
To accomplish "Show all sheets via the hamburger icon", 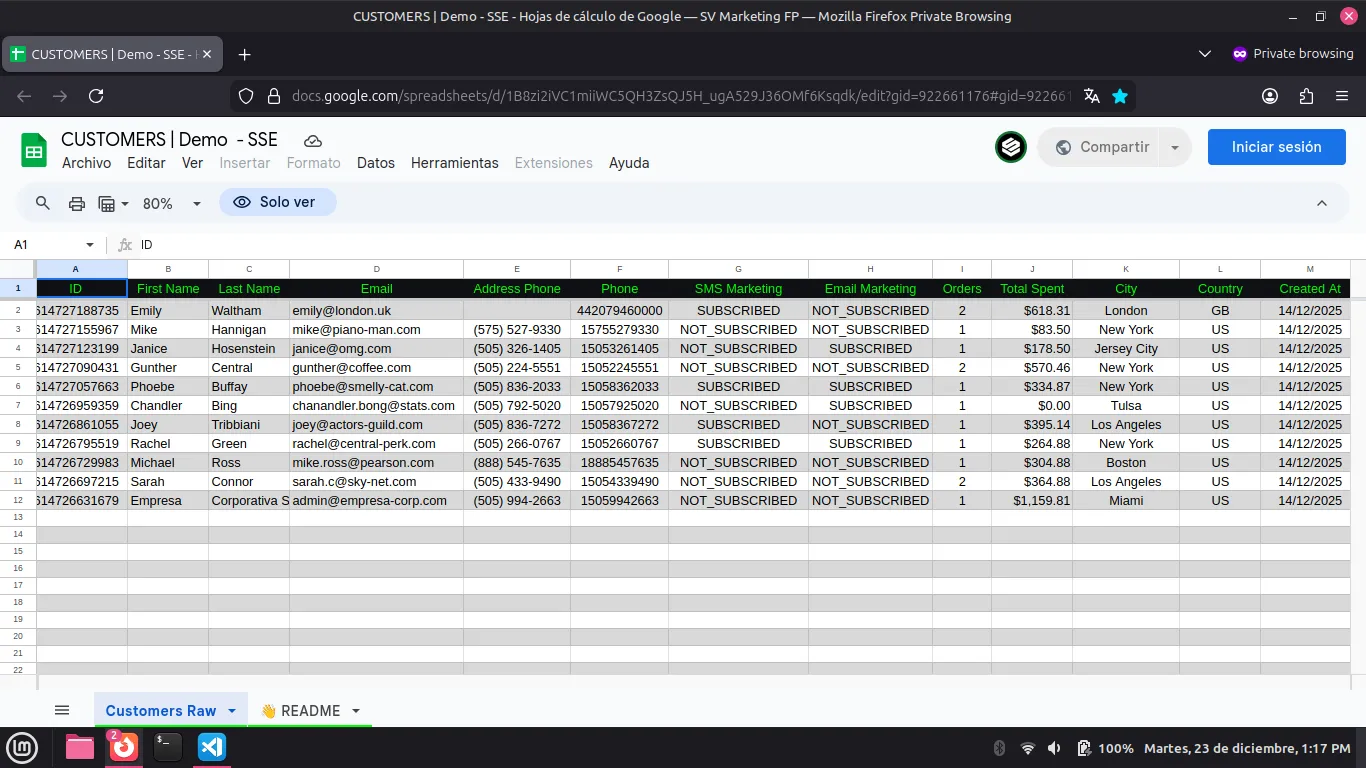I will click(62, 709).
